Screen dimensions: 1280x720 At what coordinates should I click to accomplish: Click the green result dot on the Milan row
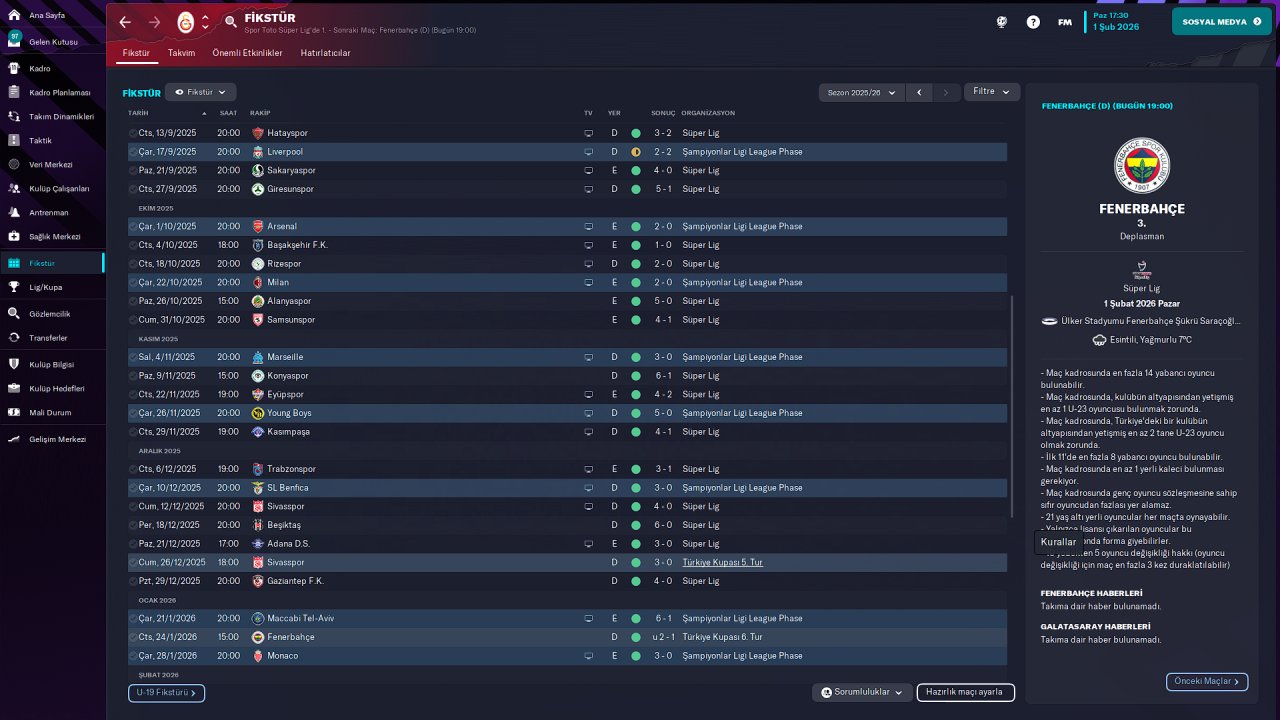(x=636, y=283)
